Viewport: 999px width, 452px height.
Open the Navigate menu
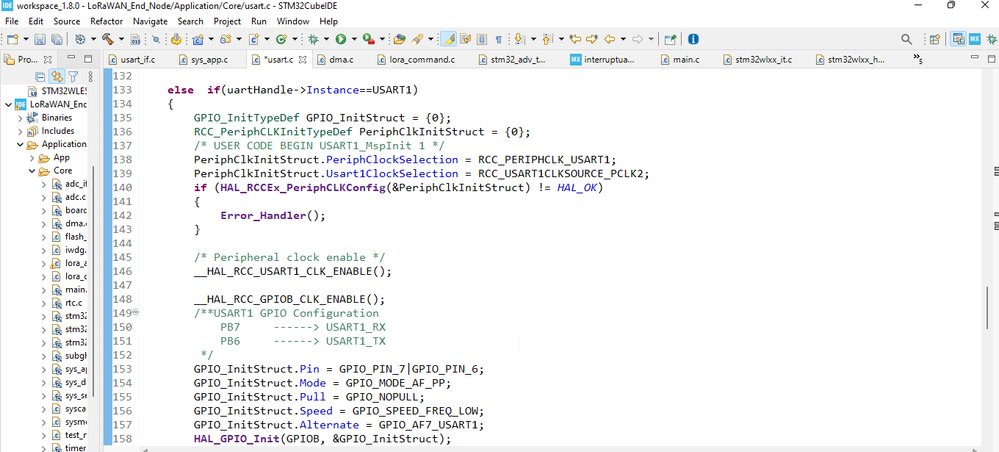[150, 21]
